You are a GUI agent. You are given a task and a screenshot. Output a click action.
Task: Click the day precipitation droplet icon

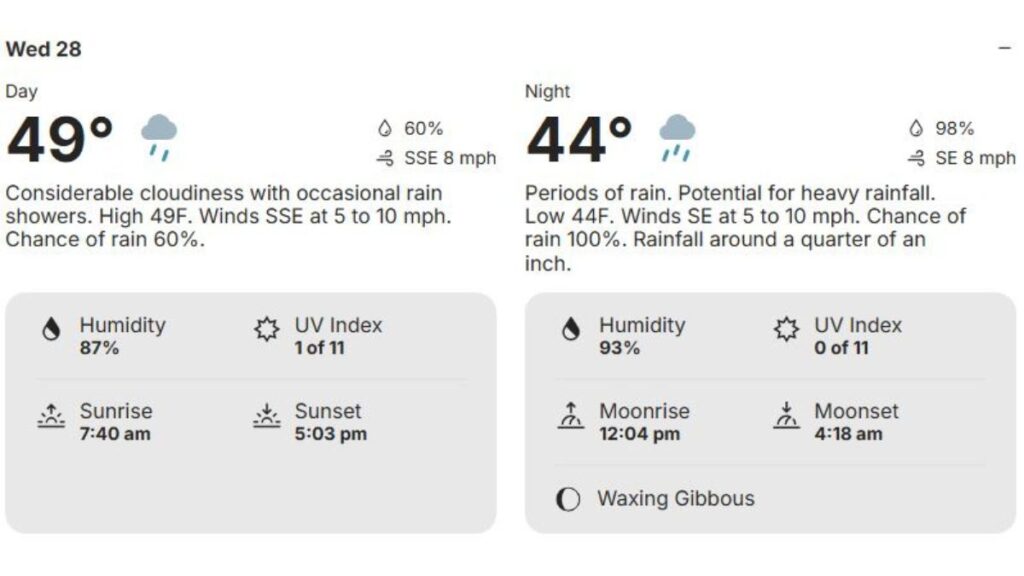pos(384,129)
